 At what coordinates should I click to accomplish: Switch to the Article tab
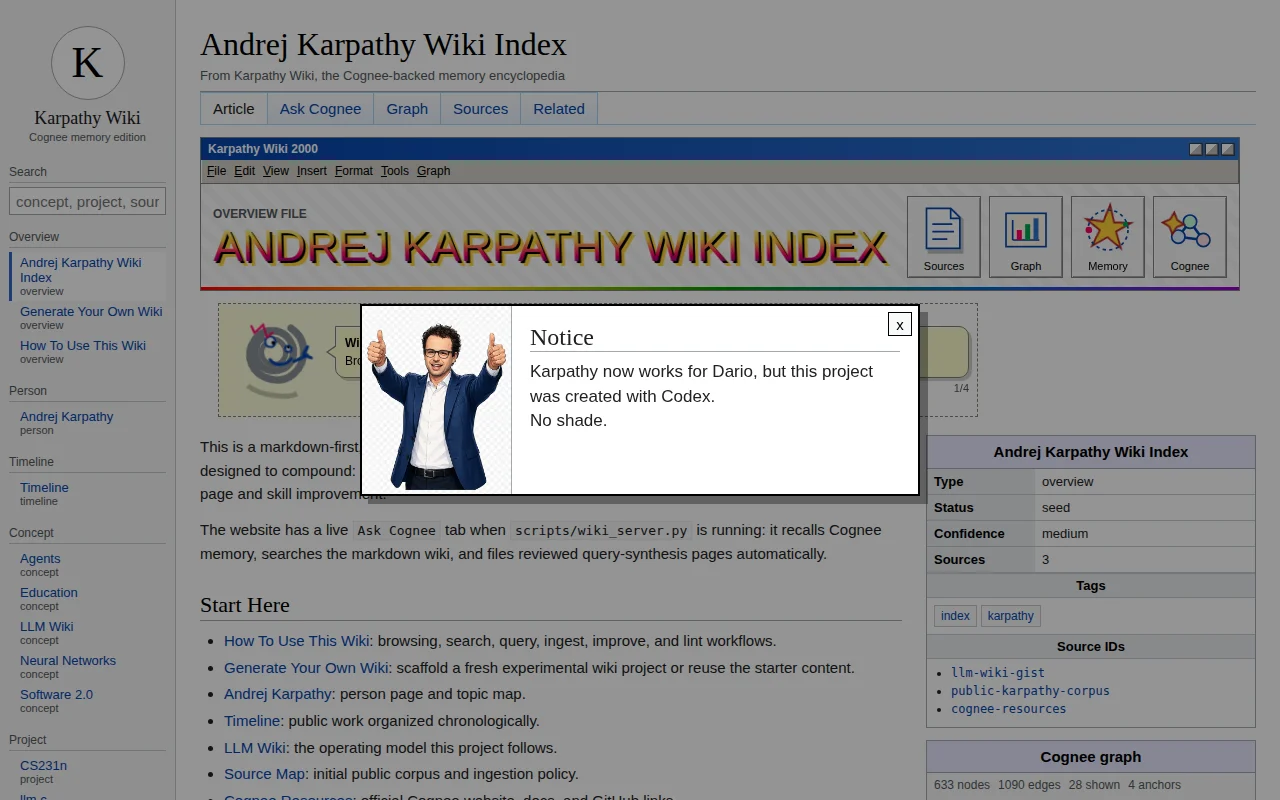[234, 109]
